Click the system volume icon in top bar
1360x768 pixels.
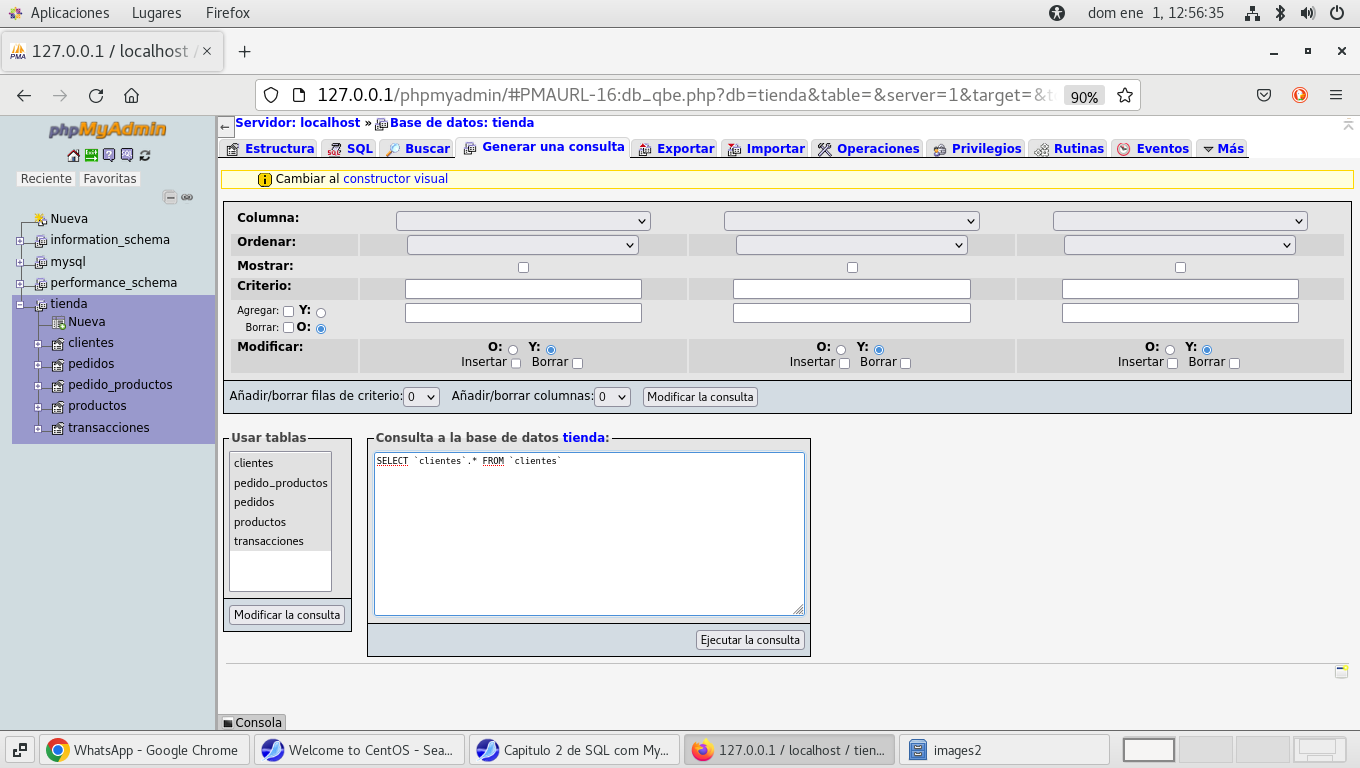coord(1307,13)
